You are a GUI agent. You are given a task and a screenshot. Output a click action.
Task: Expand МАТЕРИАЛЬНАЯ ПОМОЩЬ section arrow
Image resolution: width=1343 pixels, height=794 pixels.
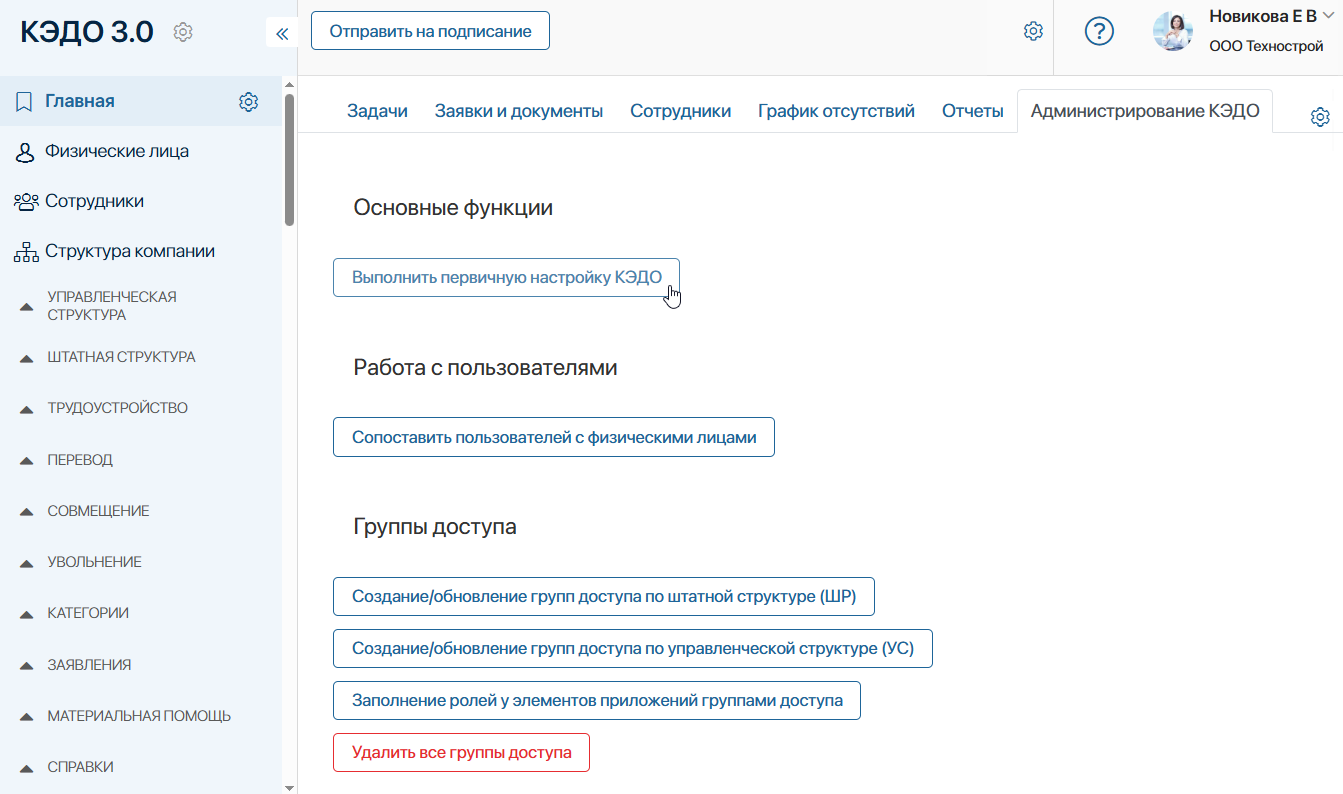point(27,717)
